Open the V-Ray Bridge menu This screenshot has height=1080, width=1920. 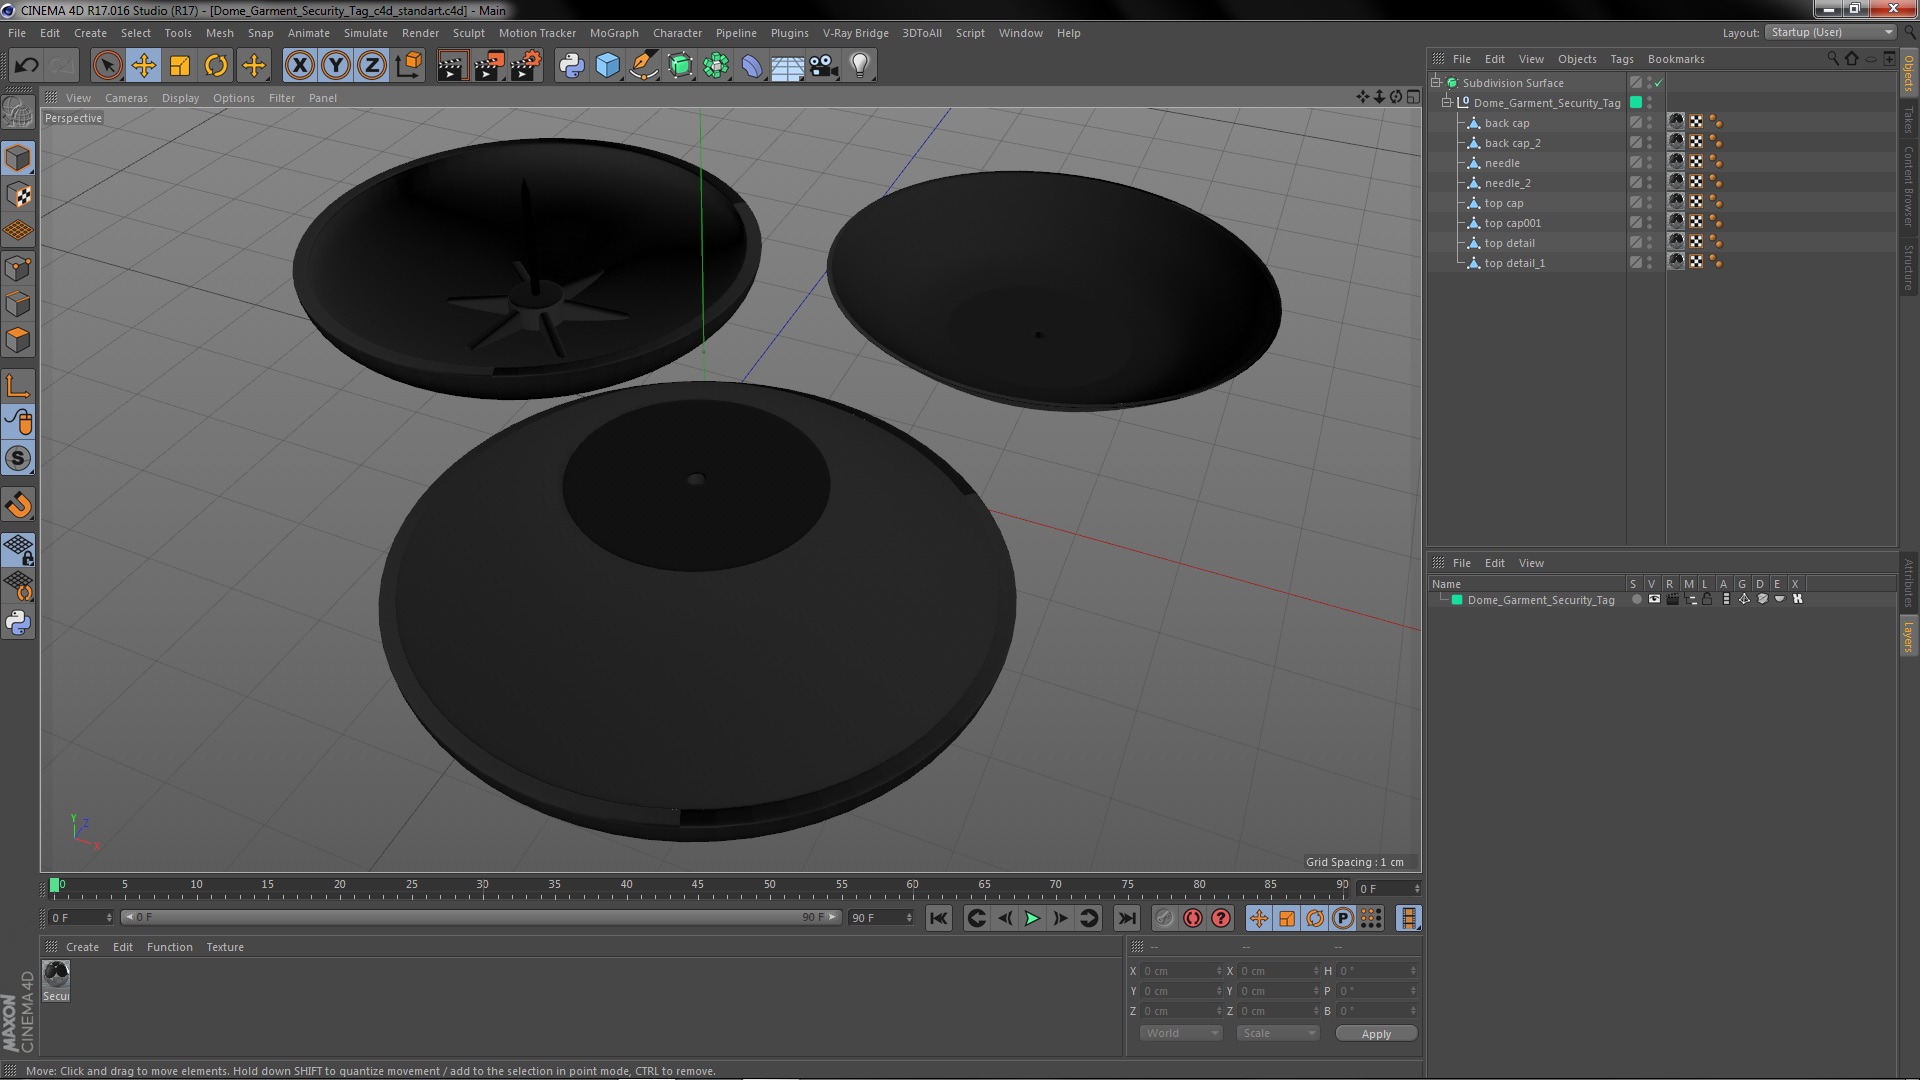[x=855, y=33]
